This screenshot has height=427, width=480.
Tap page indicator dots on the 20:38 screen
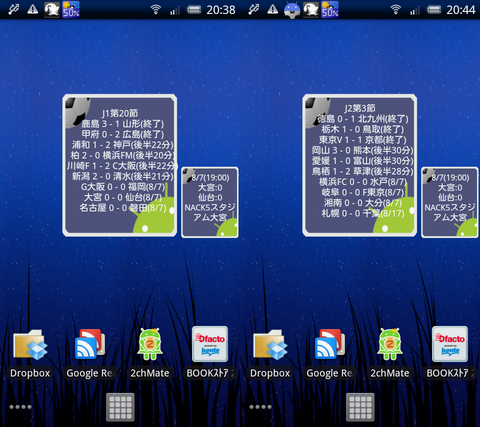[20, 407]
